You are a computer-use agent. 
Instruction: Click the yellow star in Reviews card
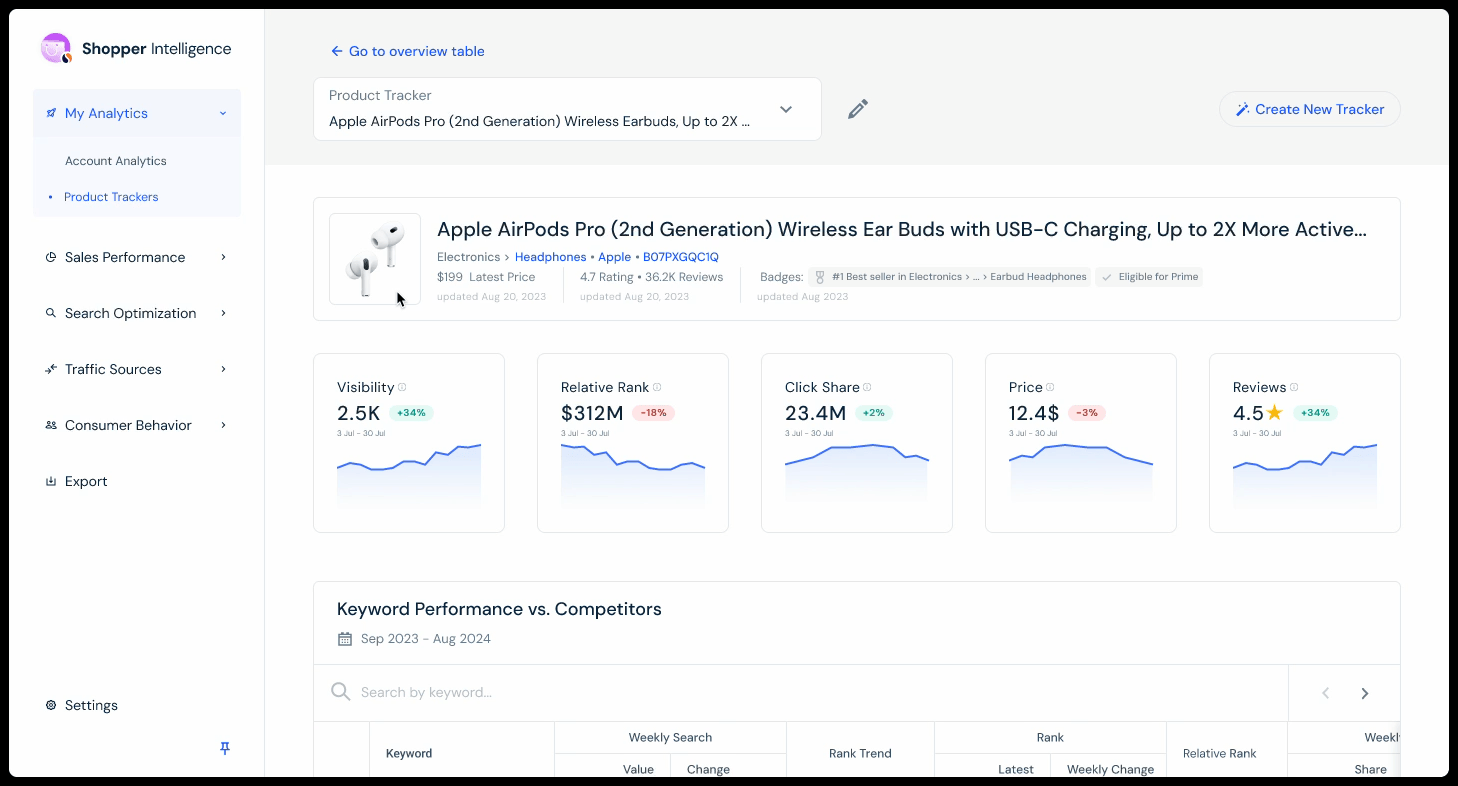tap(1275, 412)
